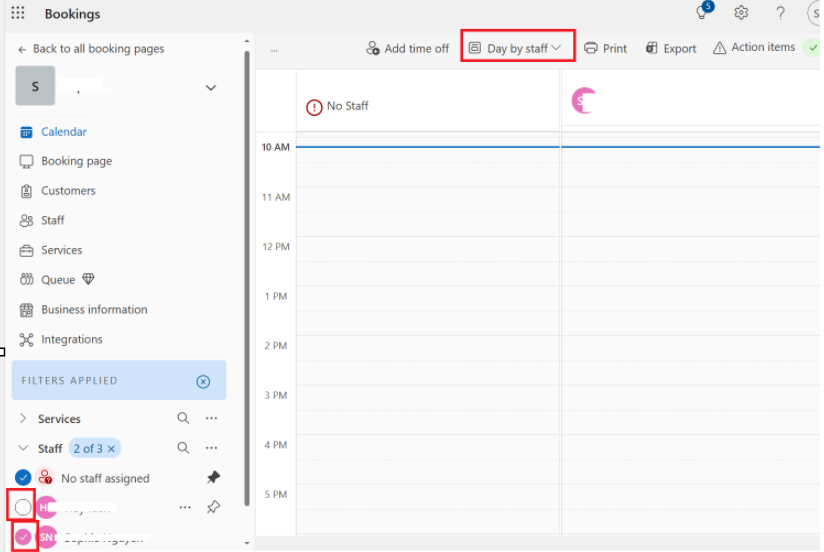
Task: Check the unchecked staff member circle
Action: pos(23,507)
